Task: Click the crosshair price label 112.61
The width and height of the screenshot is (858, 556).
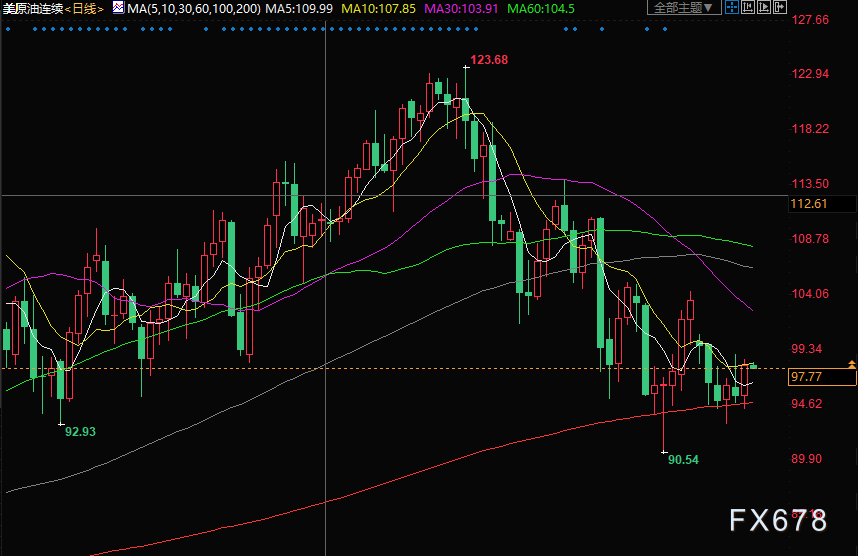Action: tap(810, 204)
